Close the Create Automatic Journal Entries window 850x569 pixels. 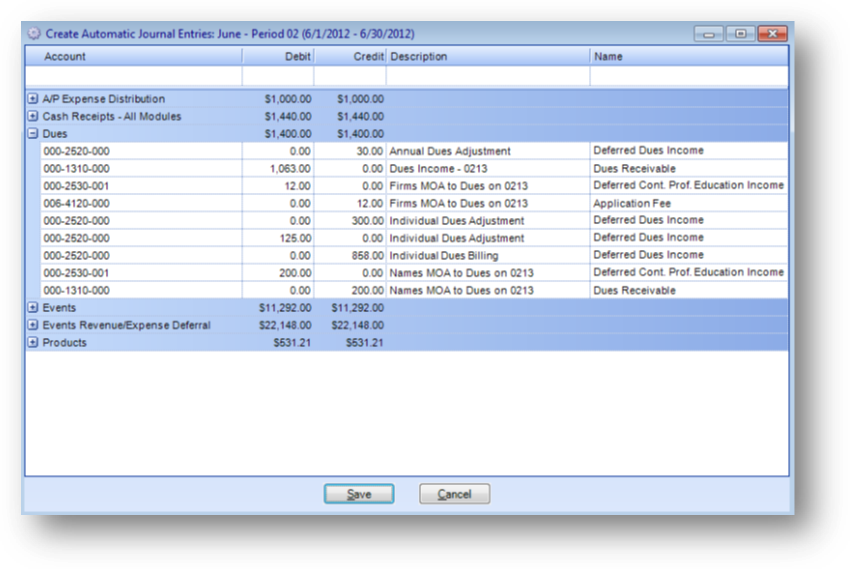pos(772,34)
